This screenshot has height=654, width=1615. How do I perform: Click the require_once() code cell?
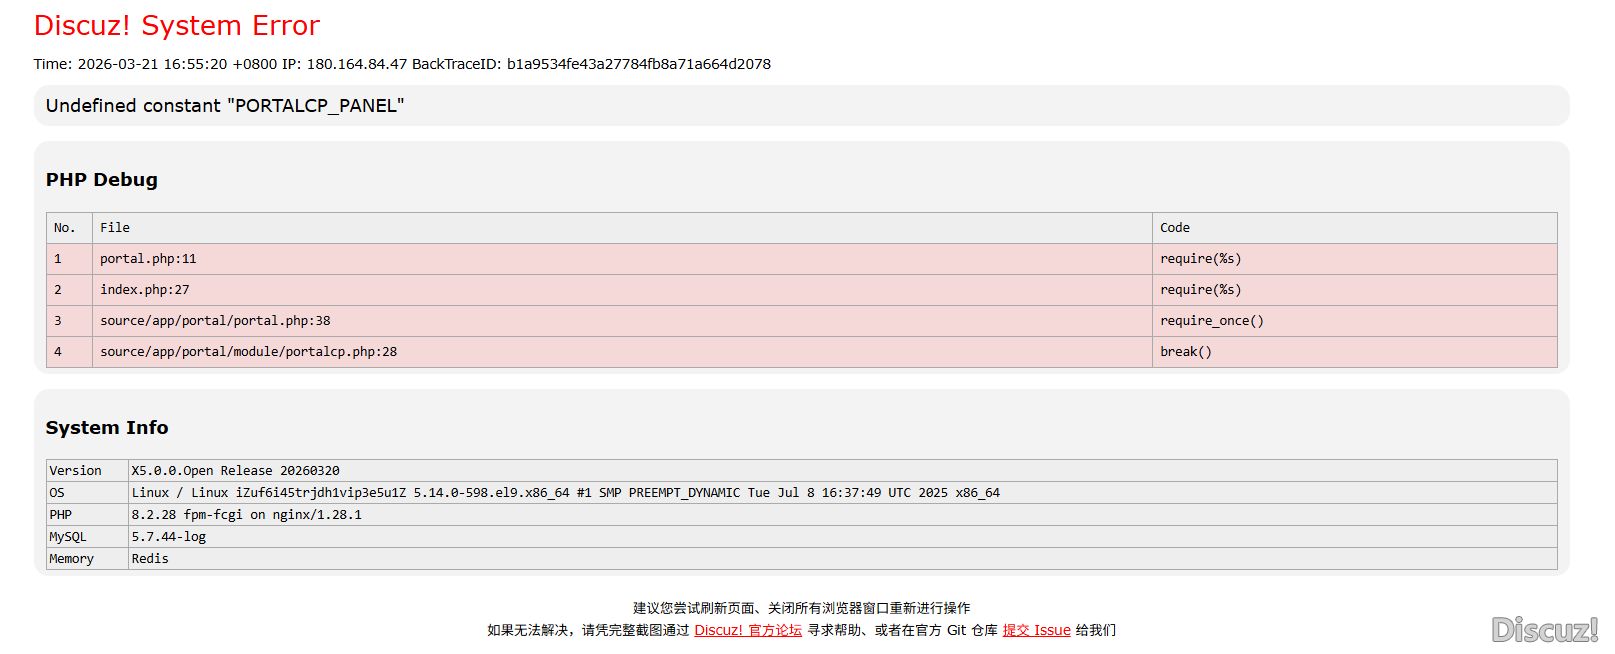(x=1211, y=321)
